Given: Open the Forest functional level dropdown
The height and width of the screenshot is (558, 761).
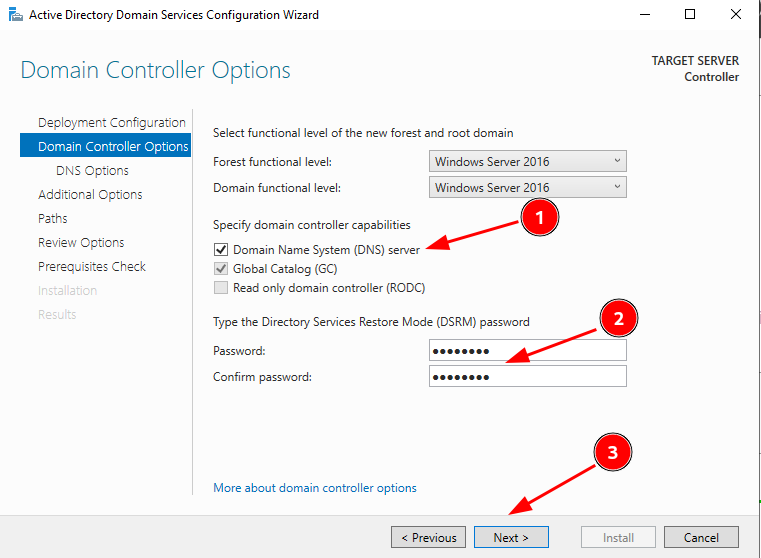Looking at the screenshot, I should coord(528,161).
